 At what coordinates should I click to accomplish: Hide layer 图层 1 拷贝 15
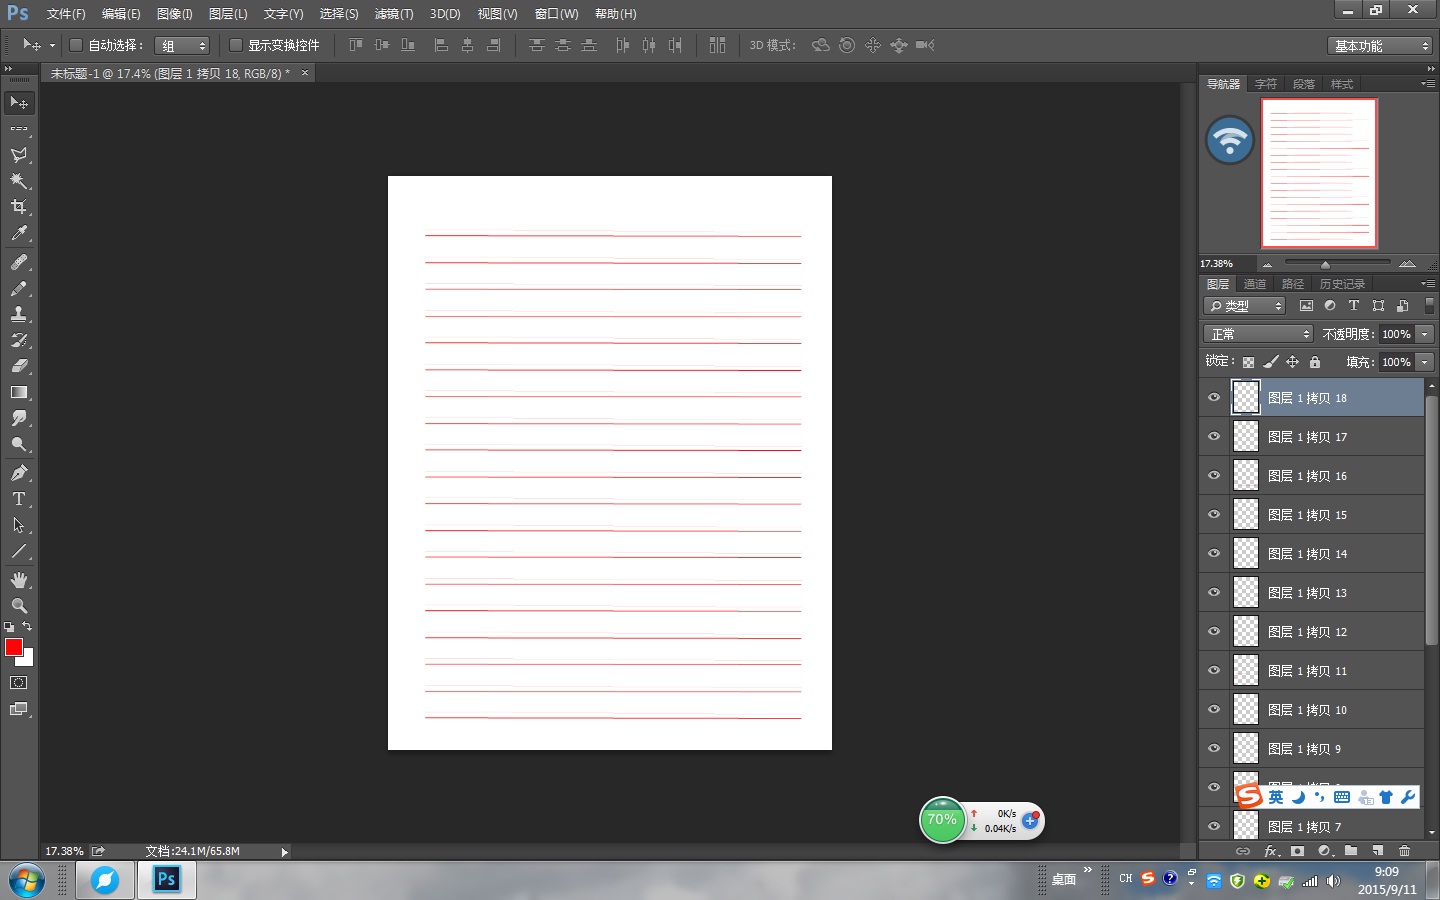tap(1214, 514)
